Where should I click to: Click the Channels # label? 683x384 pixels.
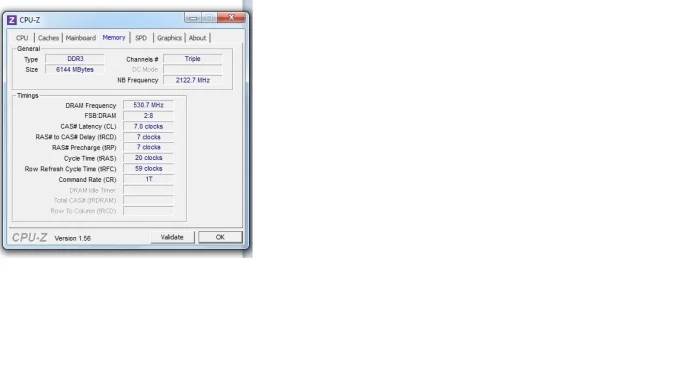tap(142, 59)
